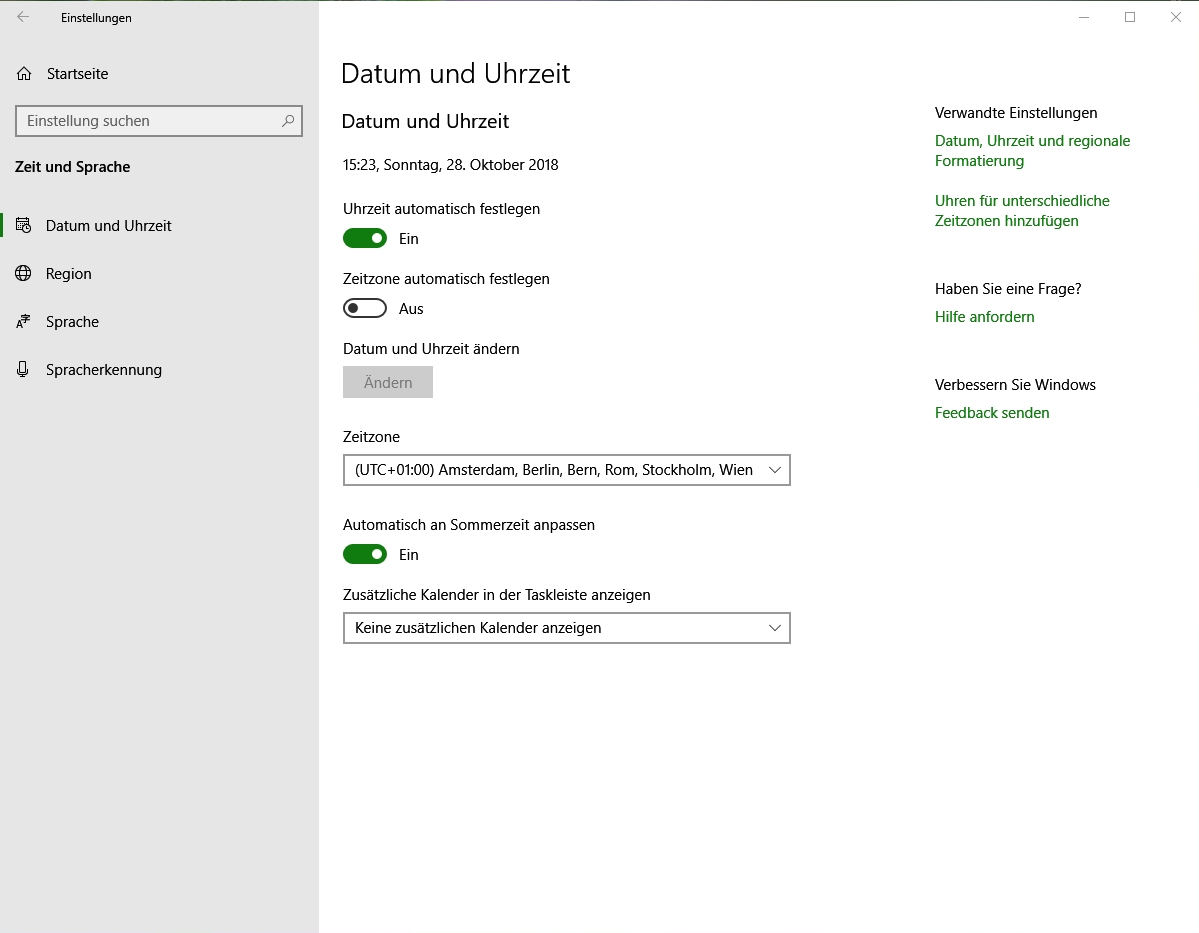Close the Einstellungen window
Image resolution: width=1199 pixels, height=933 pixels.
click(x=1175, y=17)
